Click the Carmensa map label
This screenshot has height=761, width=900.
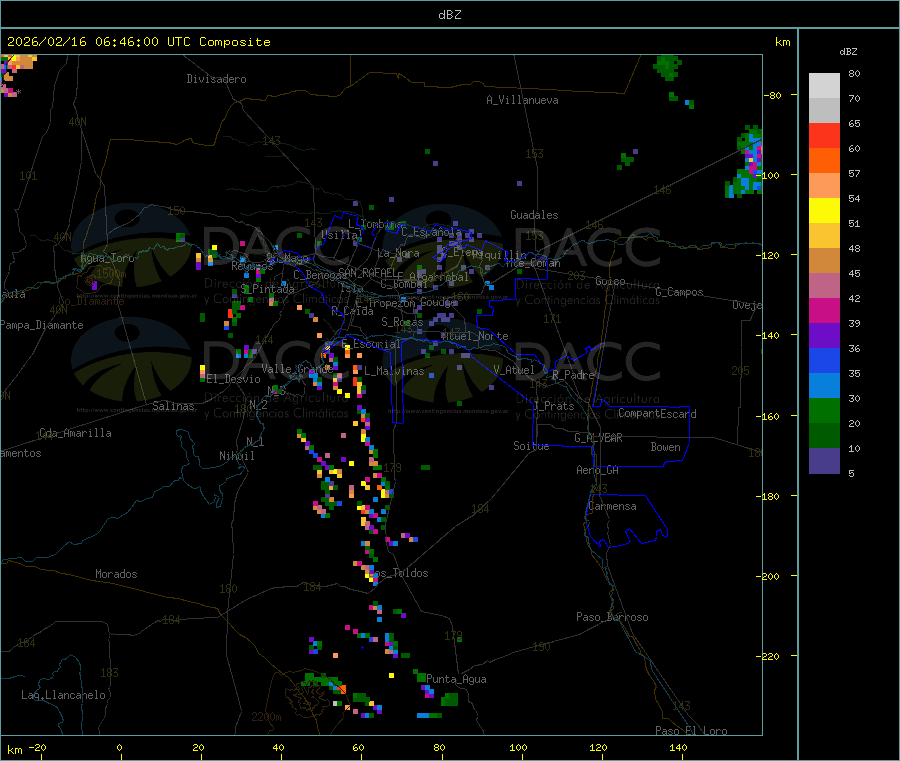pos(612,506)
